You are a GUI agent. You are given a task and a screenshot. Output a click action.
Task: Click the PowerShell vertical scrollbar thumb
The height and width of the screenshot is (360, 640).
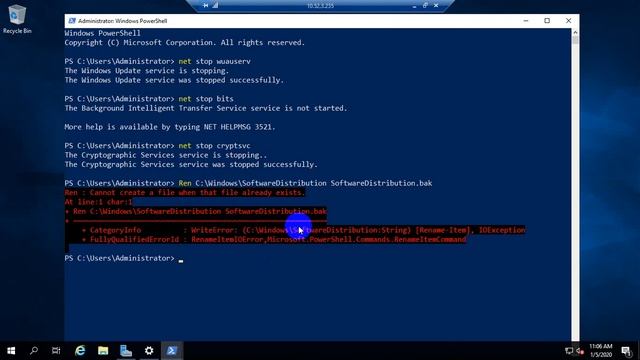[575, 40]
